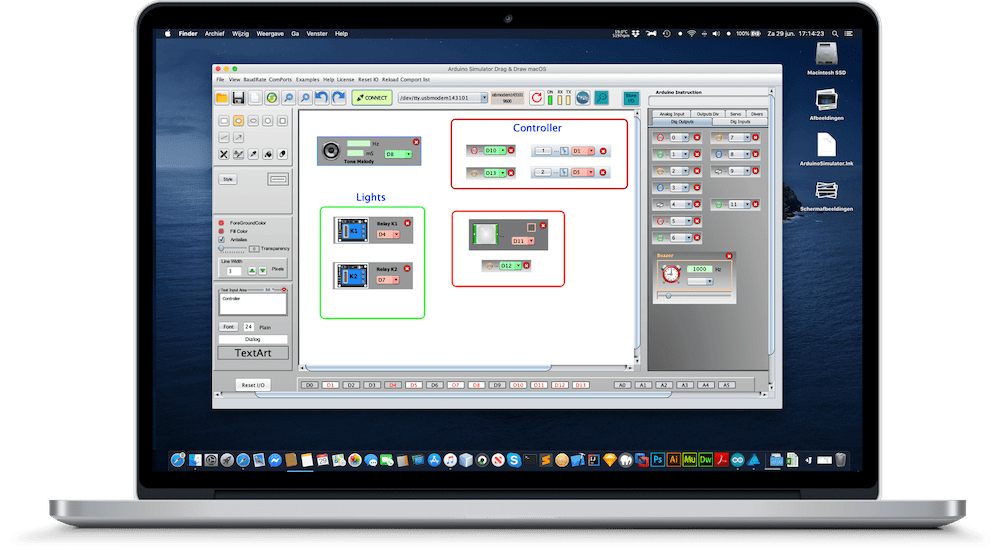Select the paint bucket fill tool
This screenshot has width=1000, height=550.
(268, 154)
